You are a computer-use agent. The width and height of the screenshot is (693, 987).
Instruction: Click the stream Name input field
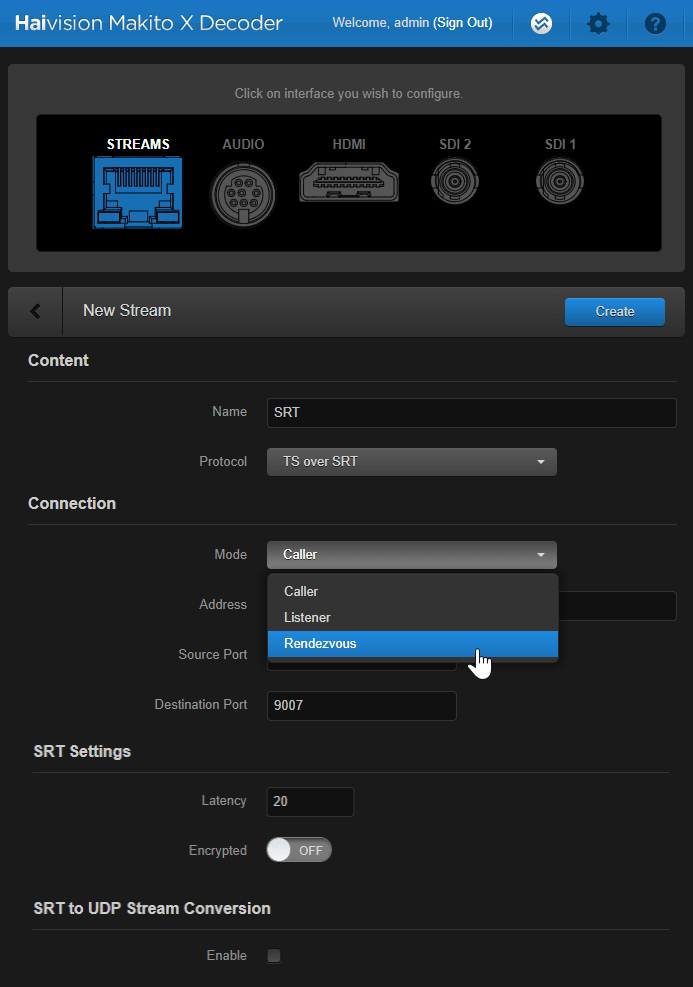[x=471, y=412]
